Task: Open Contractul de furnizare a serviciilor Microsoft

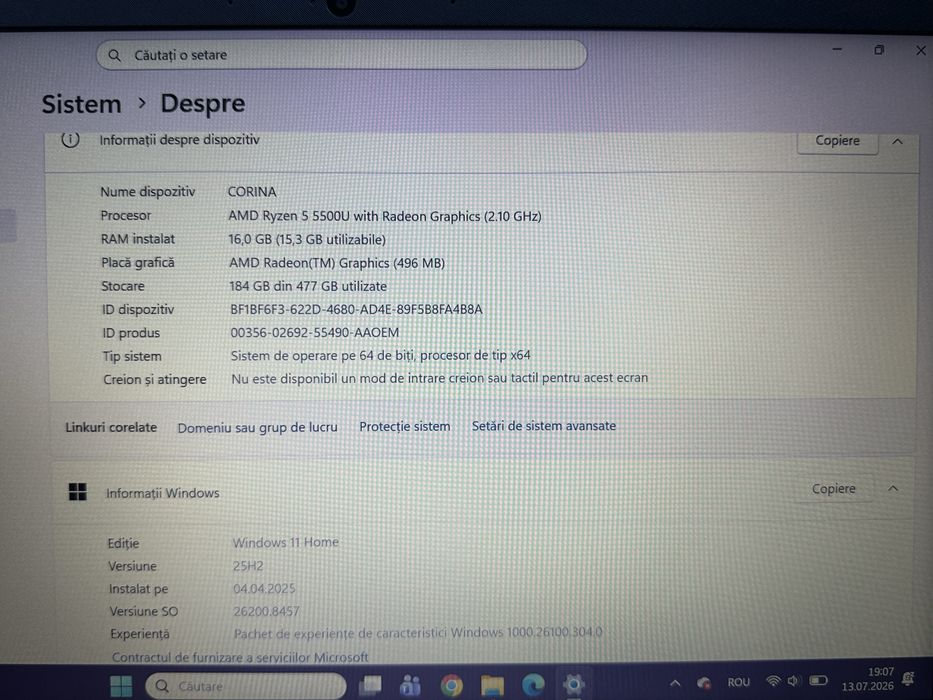Action: point(240,657)
